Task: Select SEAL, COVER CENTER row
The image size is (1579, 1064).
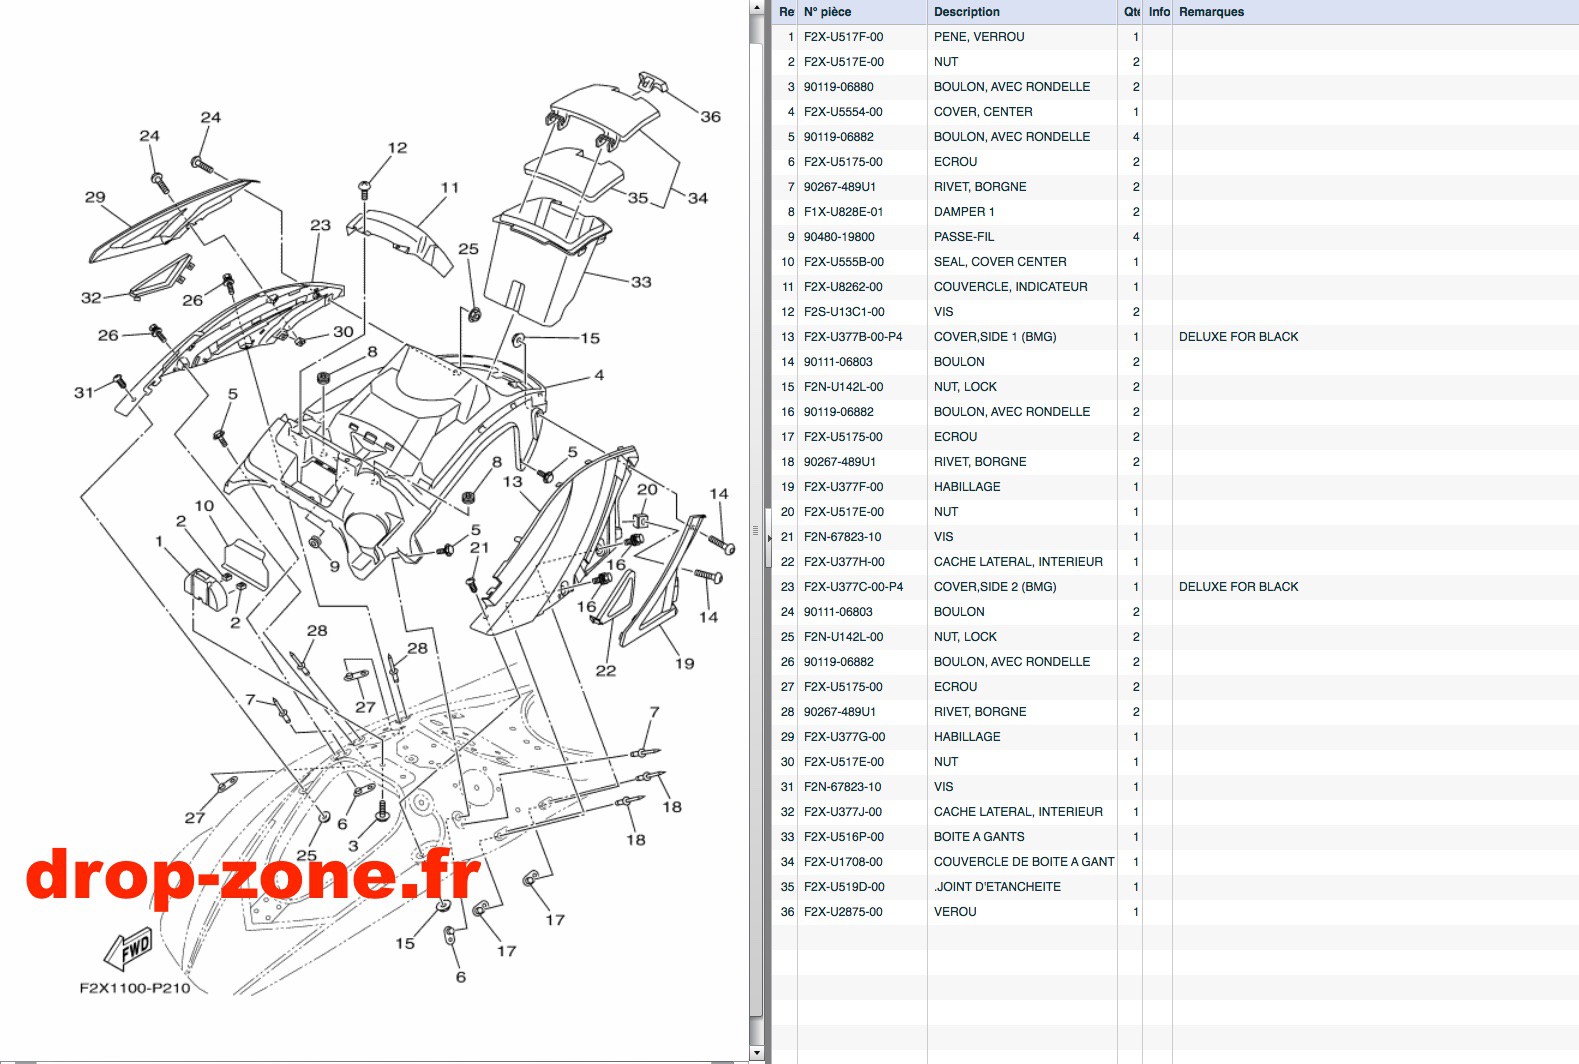Action: coord(1175,262)
